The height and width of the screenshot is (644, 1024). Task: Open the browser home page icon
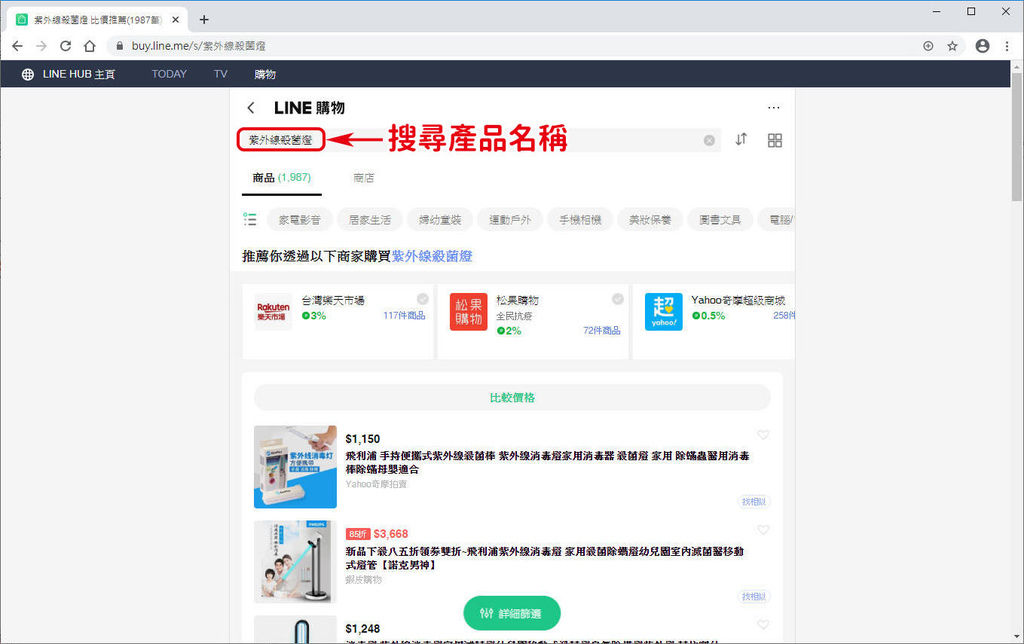coord(89,46)
